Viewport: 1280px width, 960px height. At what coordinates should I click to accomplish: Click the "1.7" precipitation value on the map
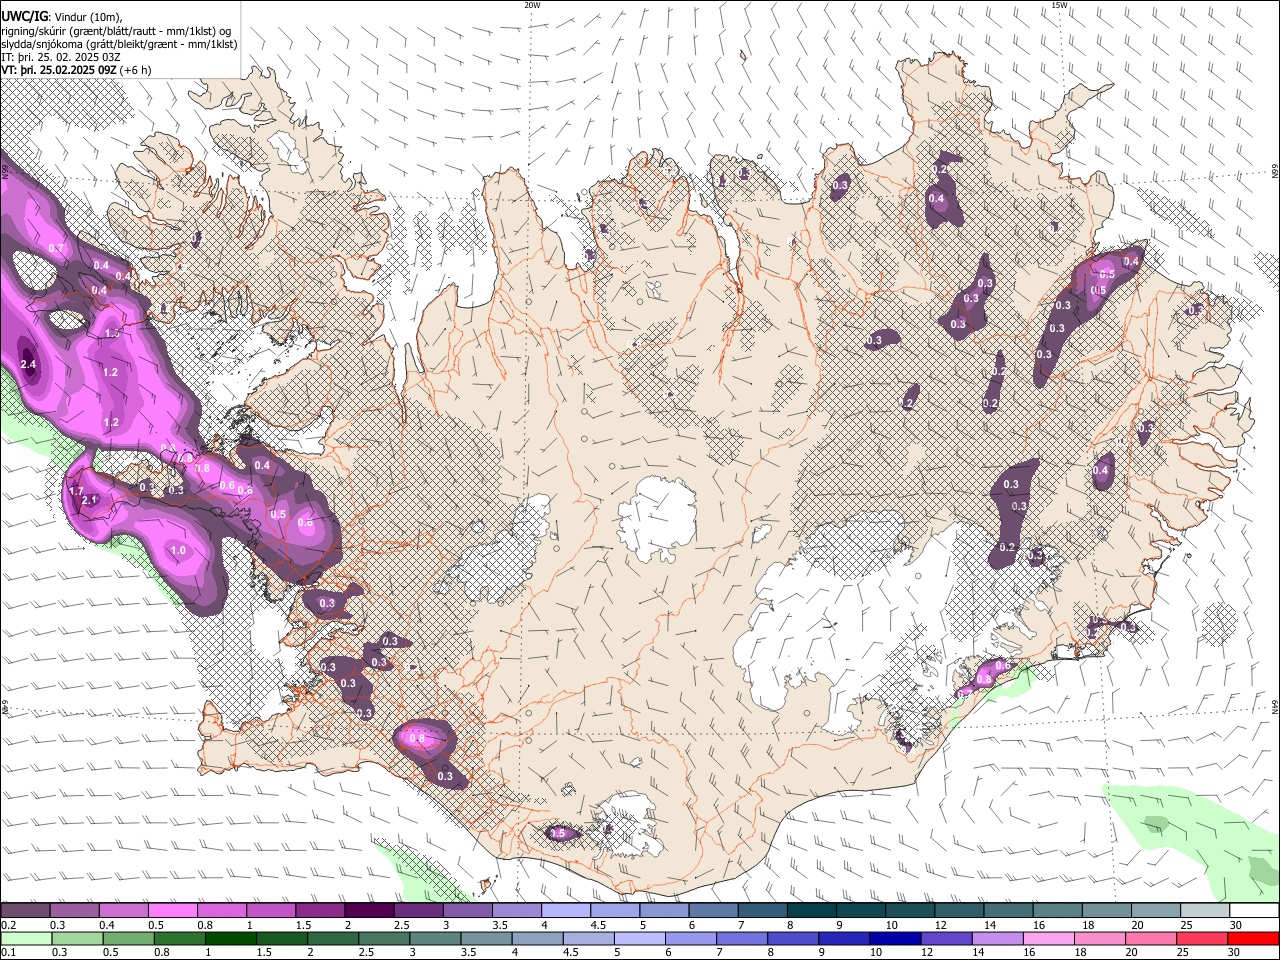tap(77, 491)
